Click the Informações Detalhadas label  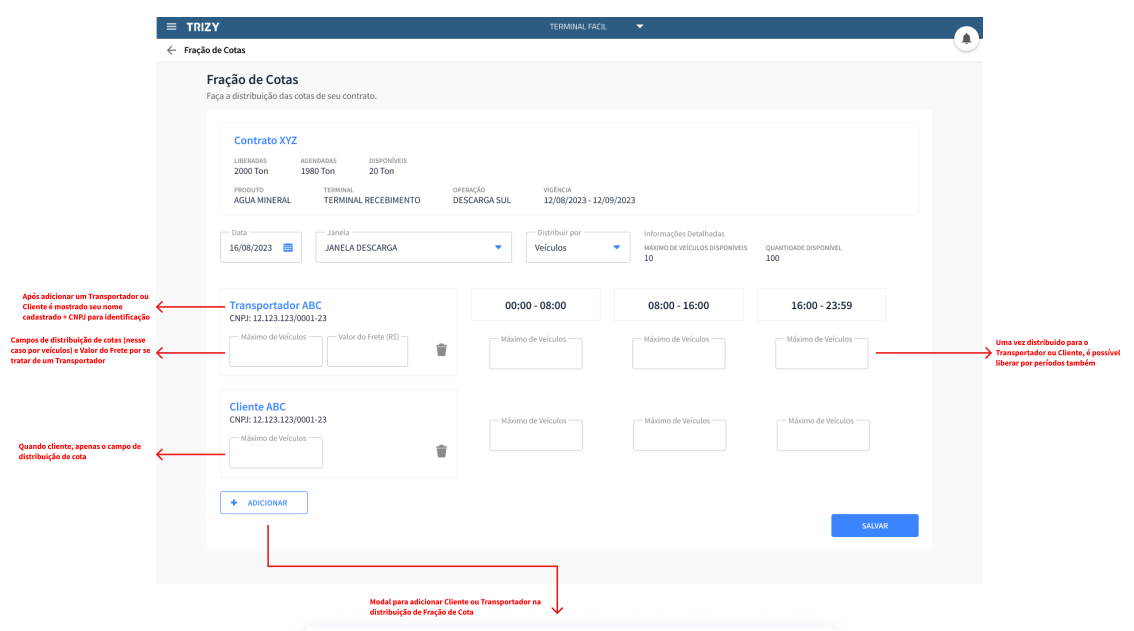tap(684, 234)
